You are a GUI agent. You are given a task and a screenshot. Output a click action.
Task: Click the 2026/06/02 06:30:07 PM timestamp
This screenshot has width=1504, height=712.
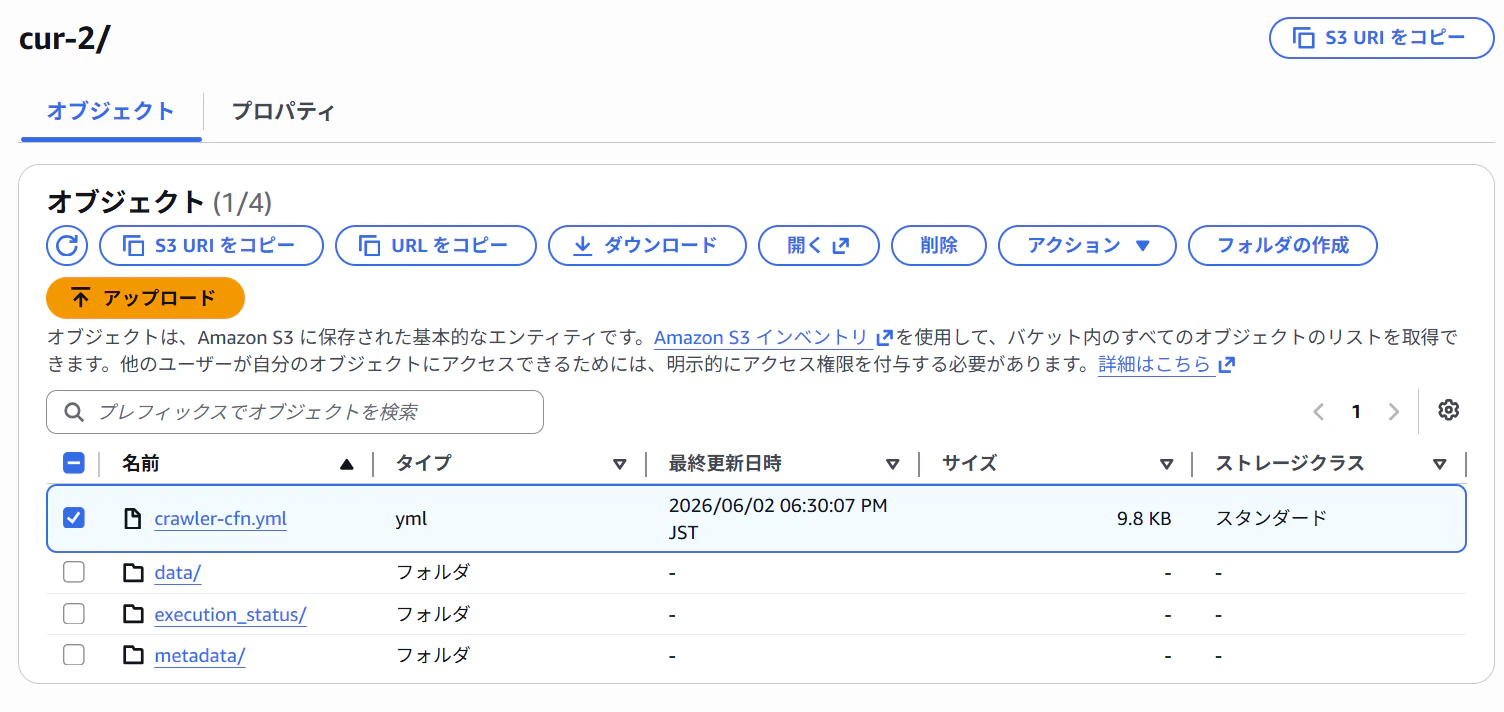point(778,519)
